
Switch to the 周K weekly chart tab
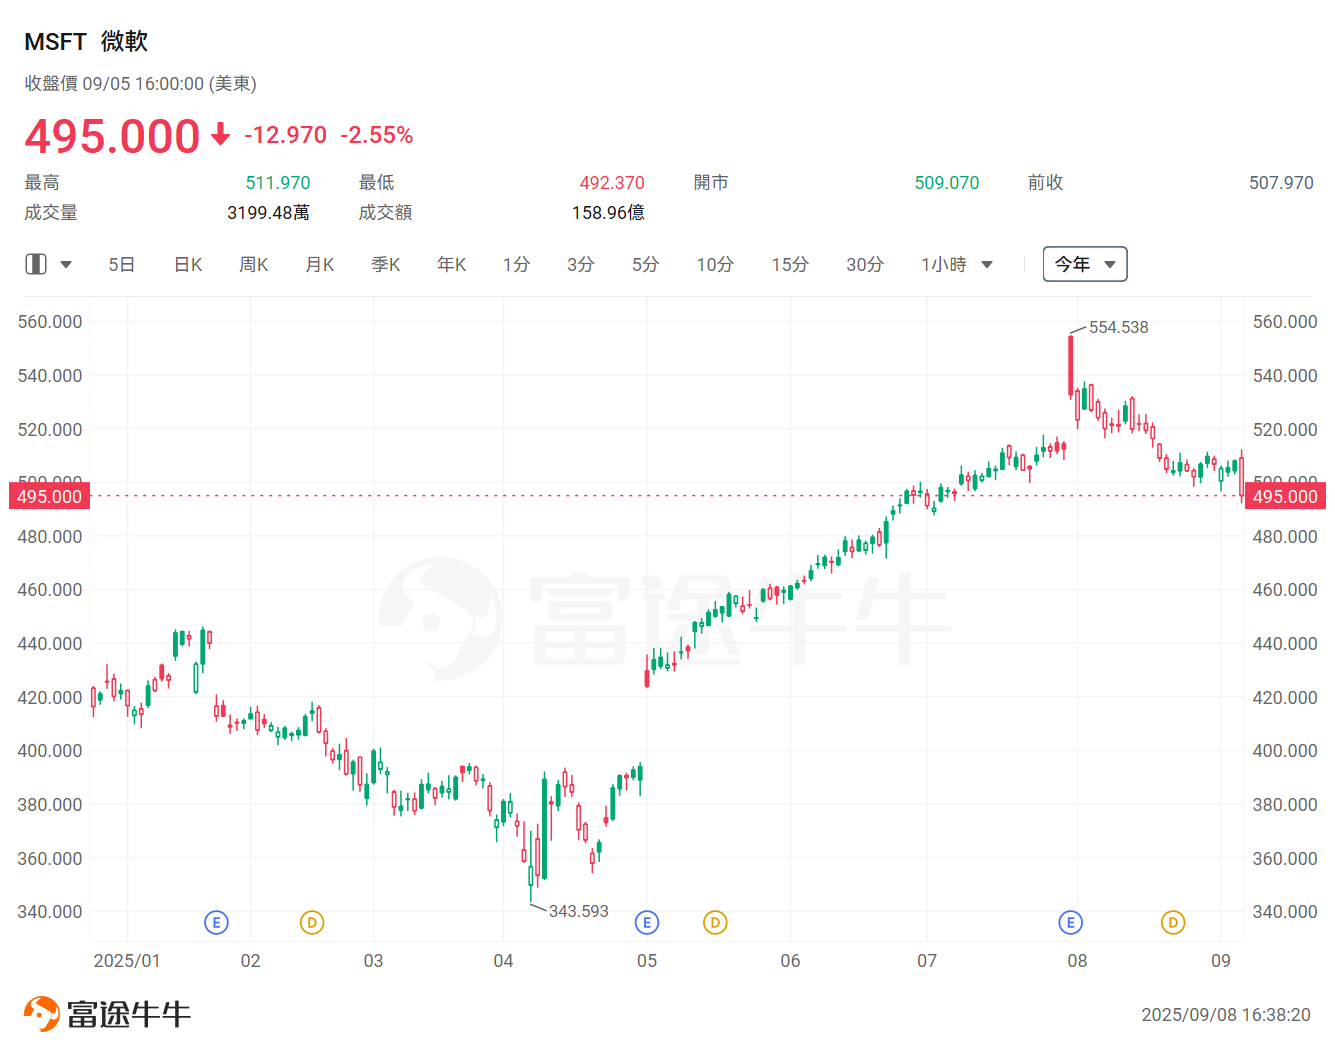(253, 263)
